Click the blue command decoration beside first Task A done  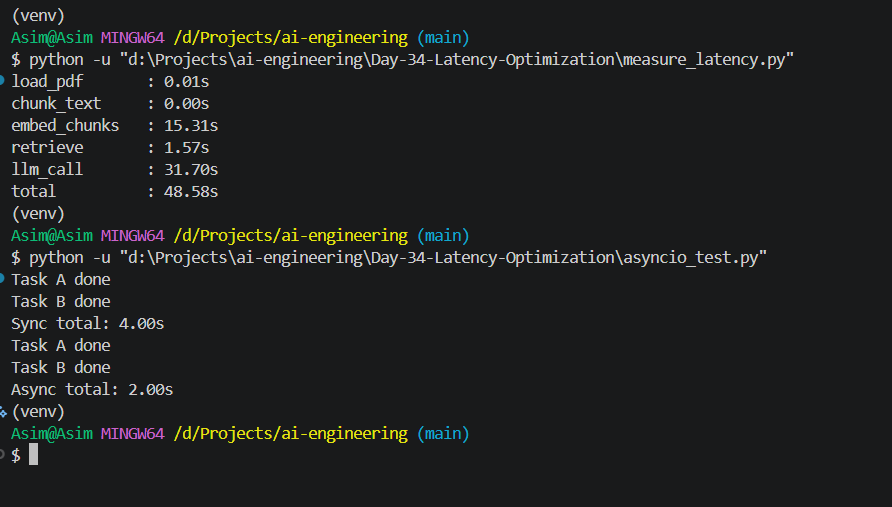pyautogui.click(x=2, y=279)
